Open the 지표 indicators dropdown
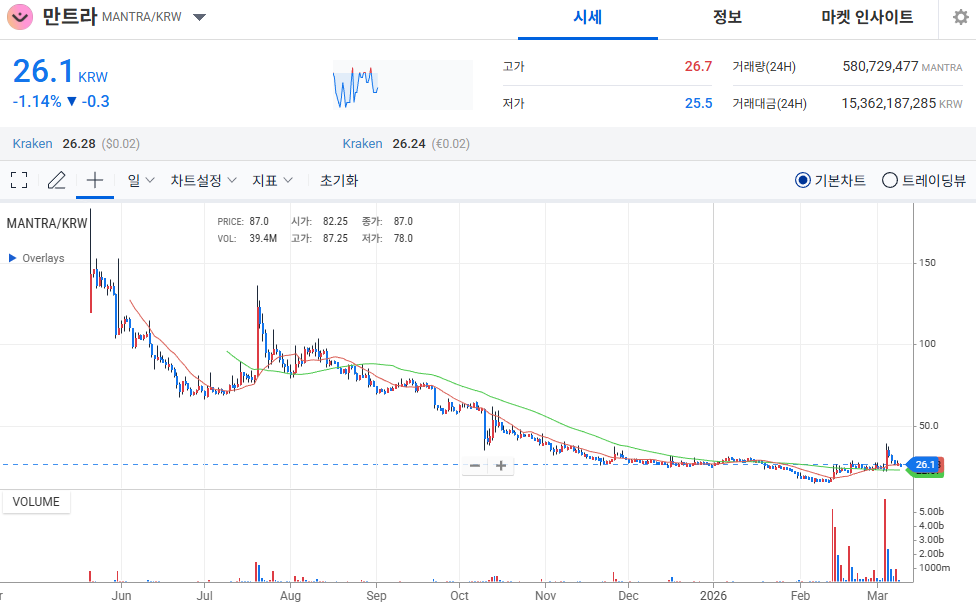The image size is (976, 610). [x=272, y=181]
